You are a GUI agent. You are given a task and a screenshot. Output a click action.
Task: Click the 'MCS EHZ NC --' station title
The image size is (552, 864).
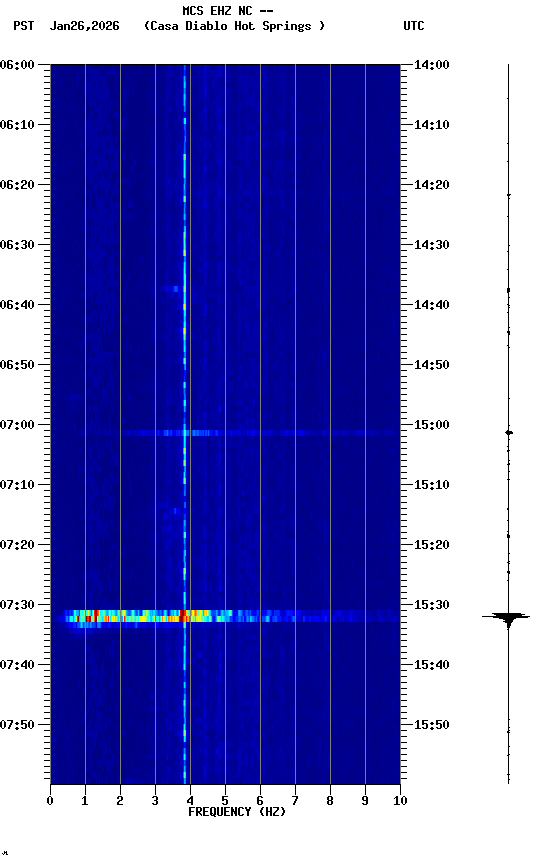228,10
